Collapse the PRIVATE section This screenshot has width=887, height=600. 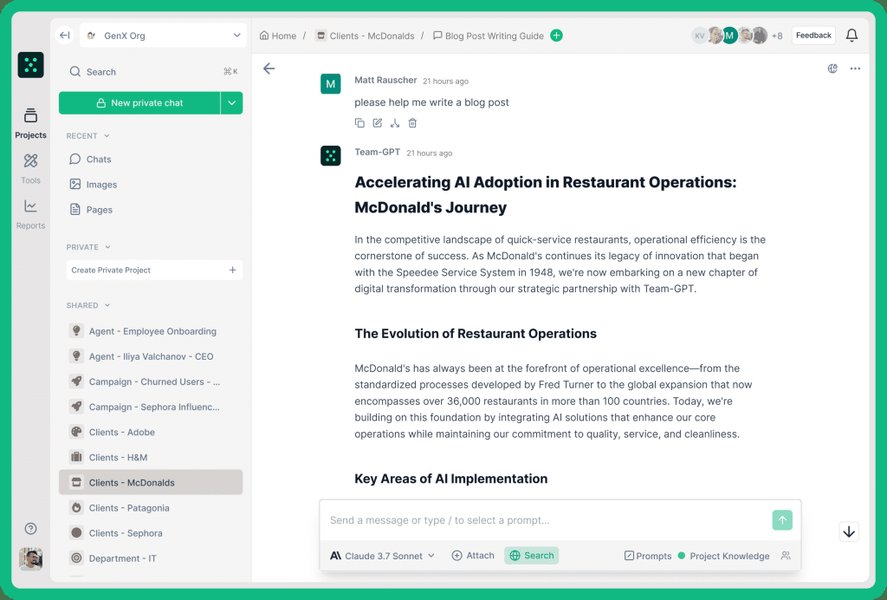(88, 247)
